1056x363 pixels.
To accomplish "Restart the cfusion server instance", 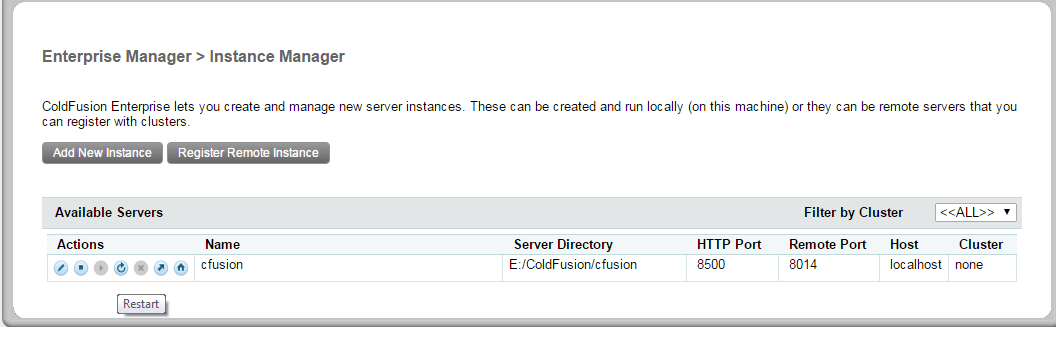I will pos(121,268).
